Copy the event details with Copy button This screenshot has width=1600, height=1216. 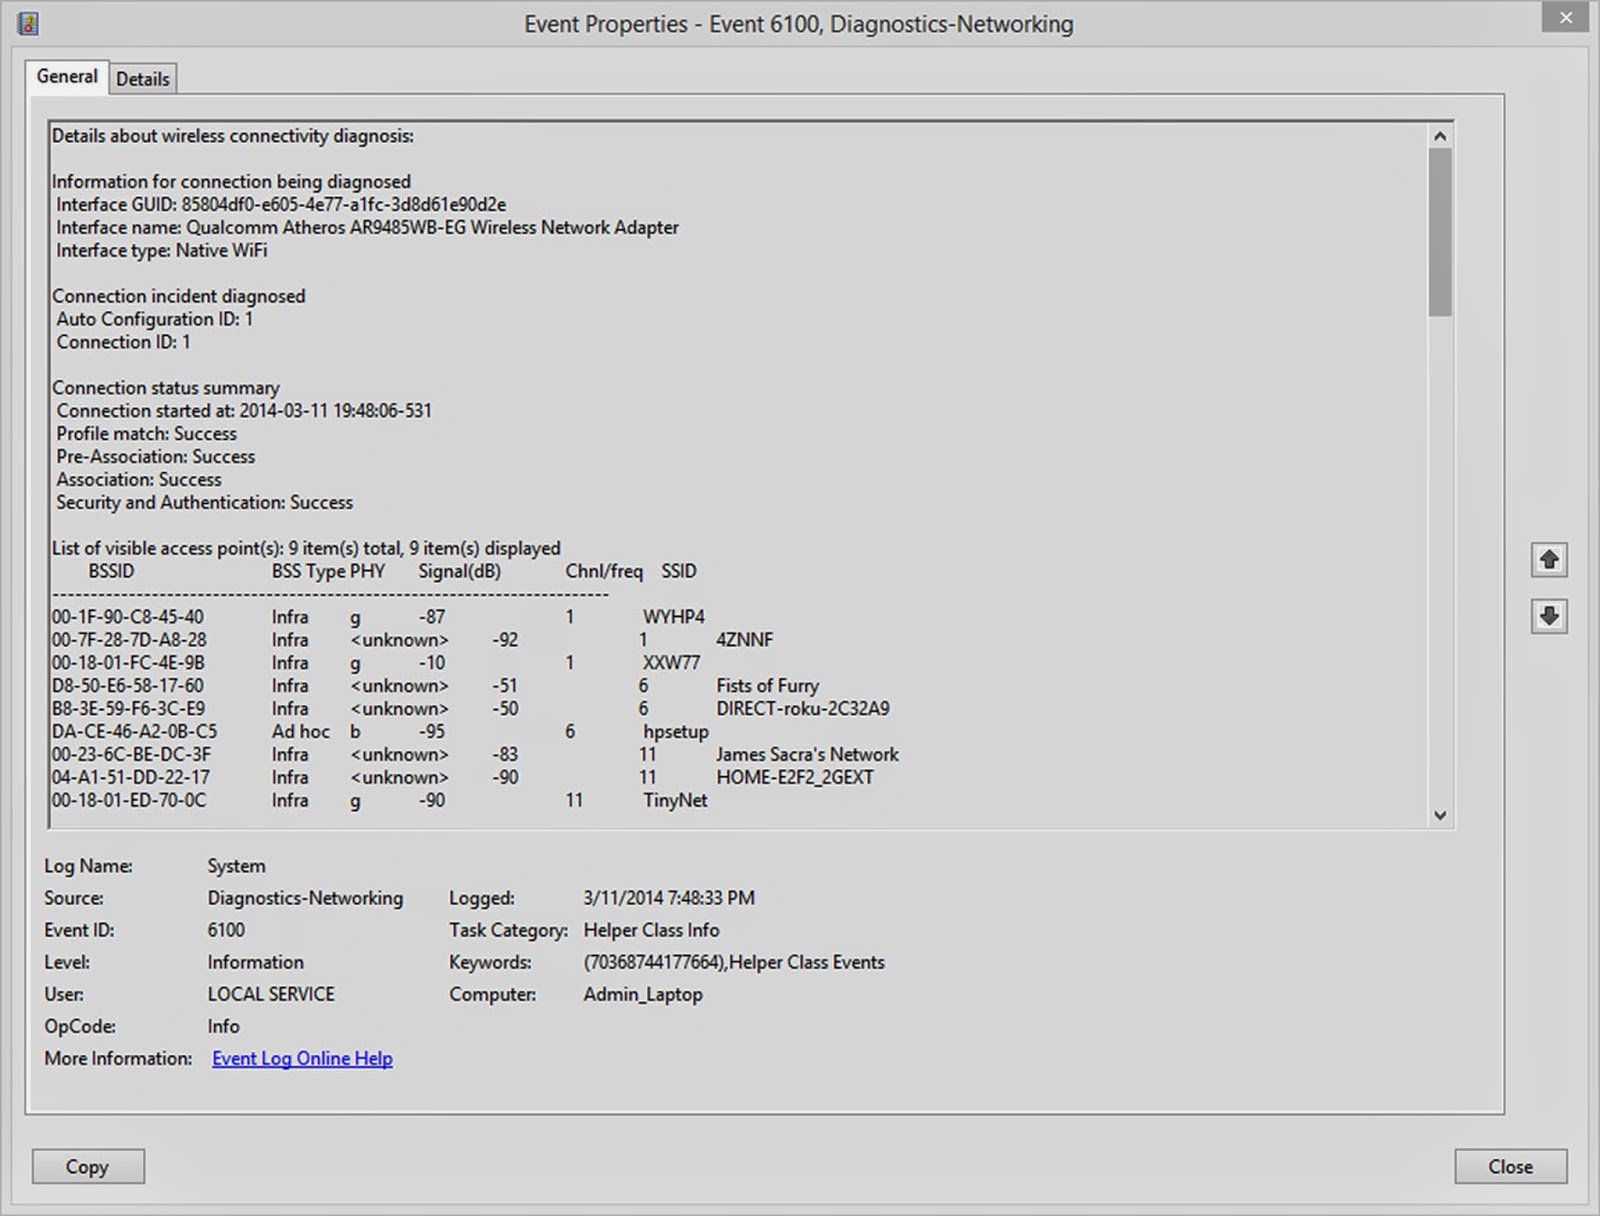(88, 1166)
